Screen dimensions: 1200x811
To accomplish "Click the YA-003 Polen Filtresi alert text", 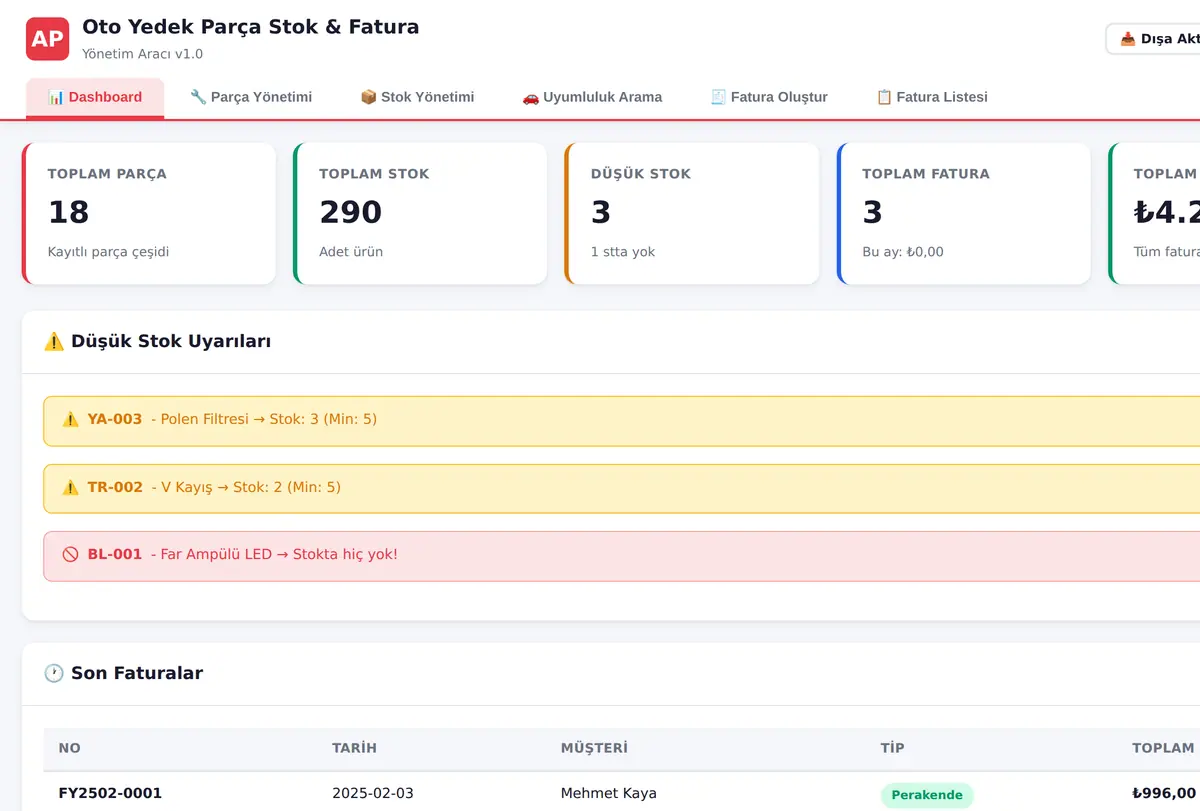I will click(232, 420).
